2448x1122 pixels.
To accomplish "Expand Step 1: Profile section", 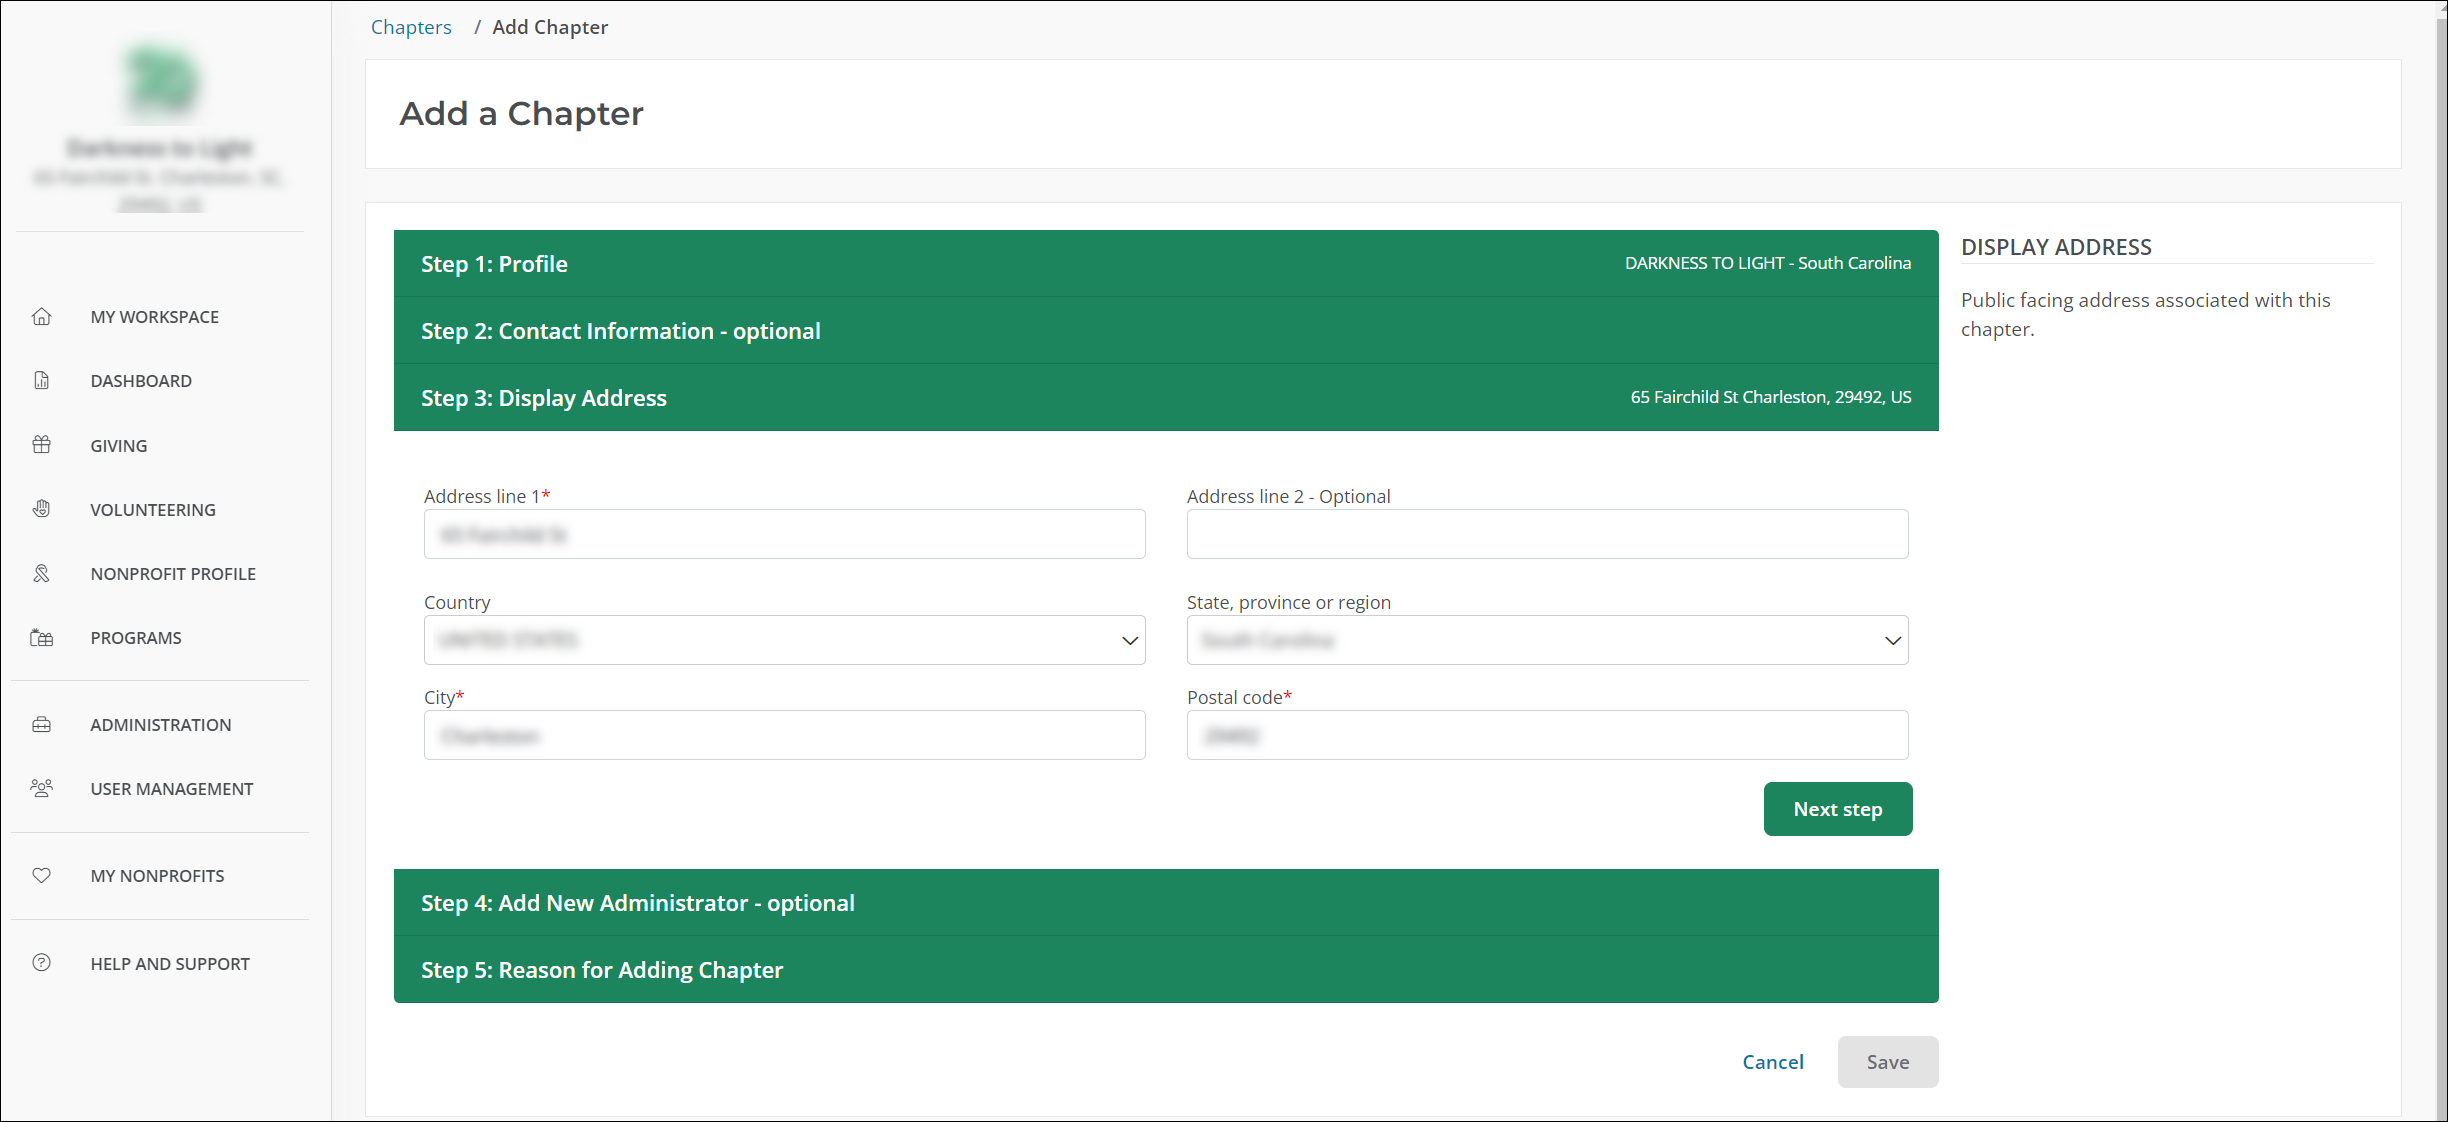I will click(494, 264).
